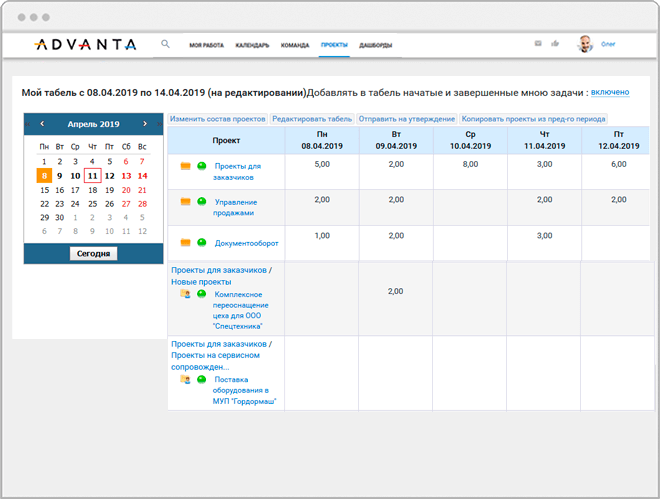660x499 pixels.
Task: Click Отправить на утверждение button
Action: click(407, 119)
